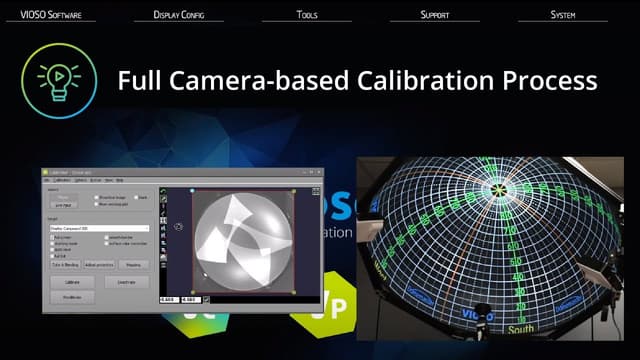
Task: Select the green pencil tool in viewer toolbar
Action: 163,199
